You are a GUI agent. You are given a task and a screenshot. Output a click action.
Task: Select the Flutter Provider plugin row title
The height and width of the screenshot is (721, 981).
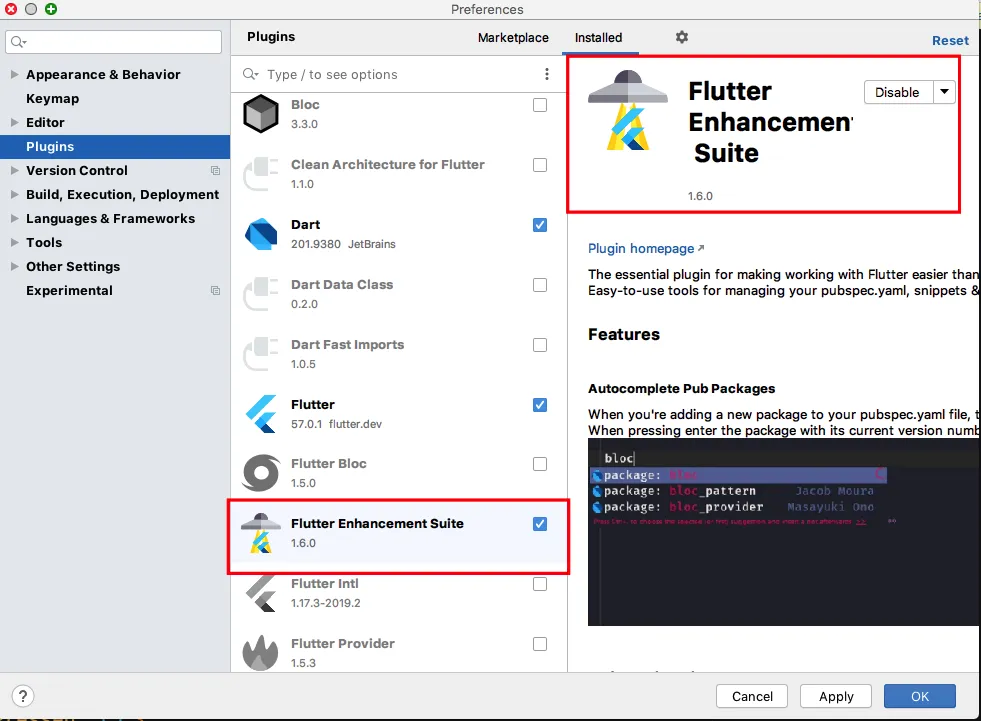342,643
